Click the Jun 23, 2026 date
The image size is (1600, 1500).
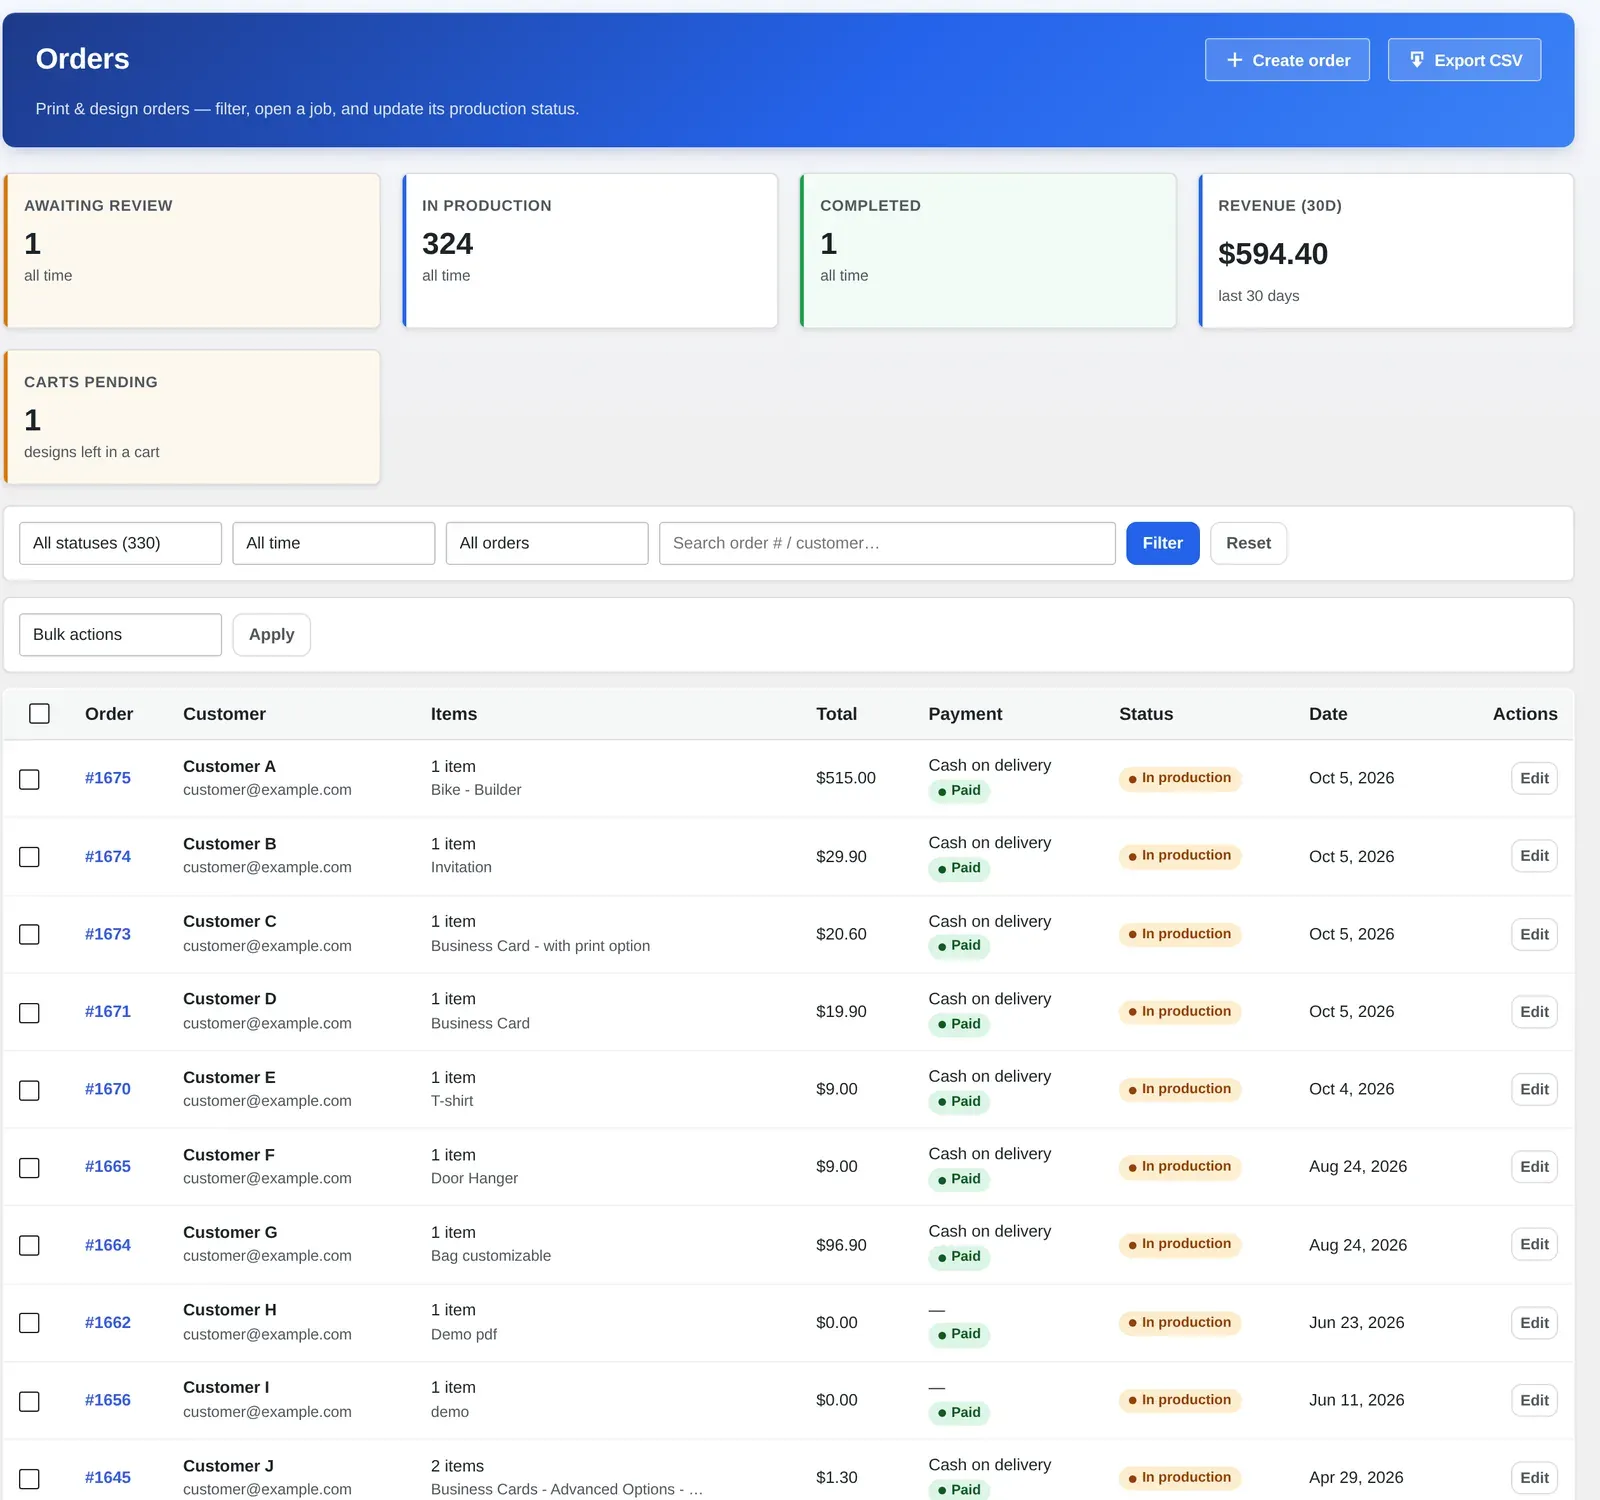tap(1356, 1322)
